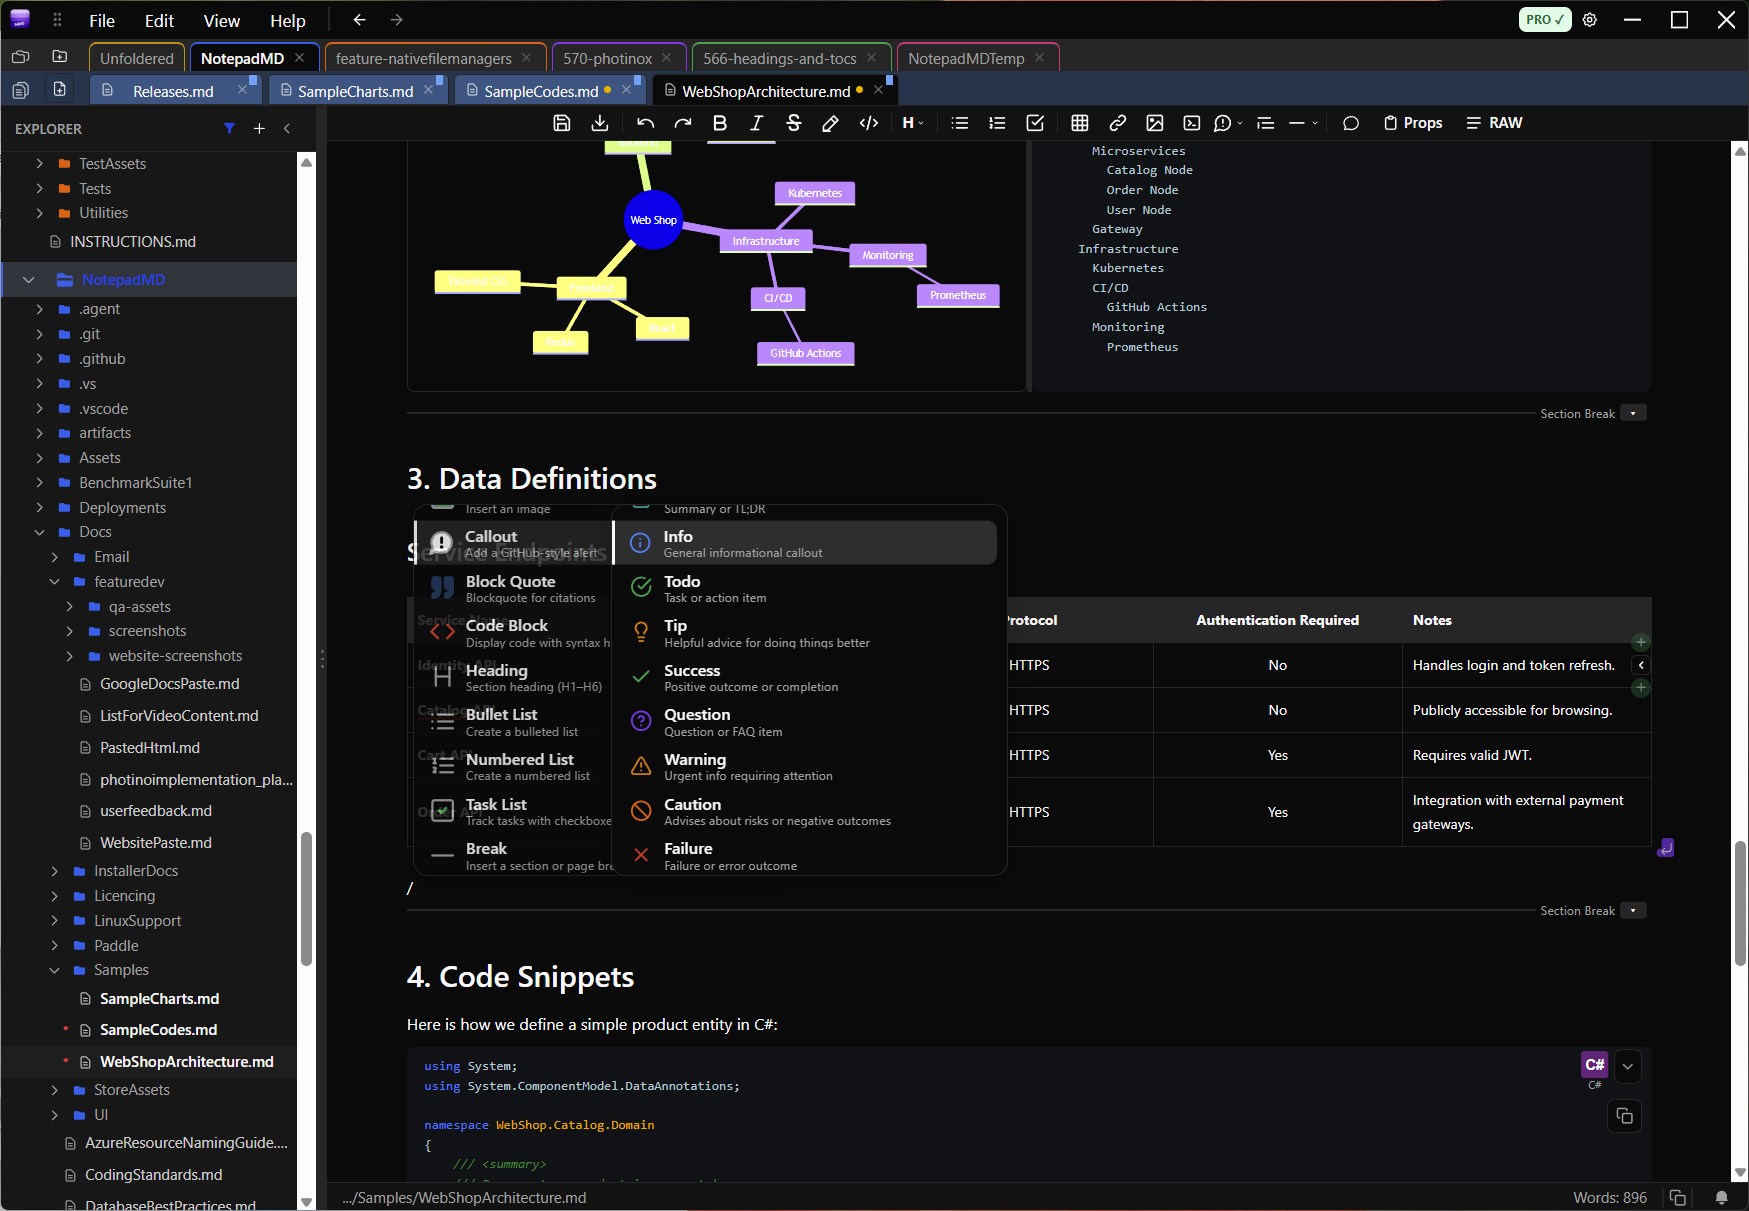Pick the Caution callout type
1749x1211 pixels.
(806, 811)
